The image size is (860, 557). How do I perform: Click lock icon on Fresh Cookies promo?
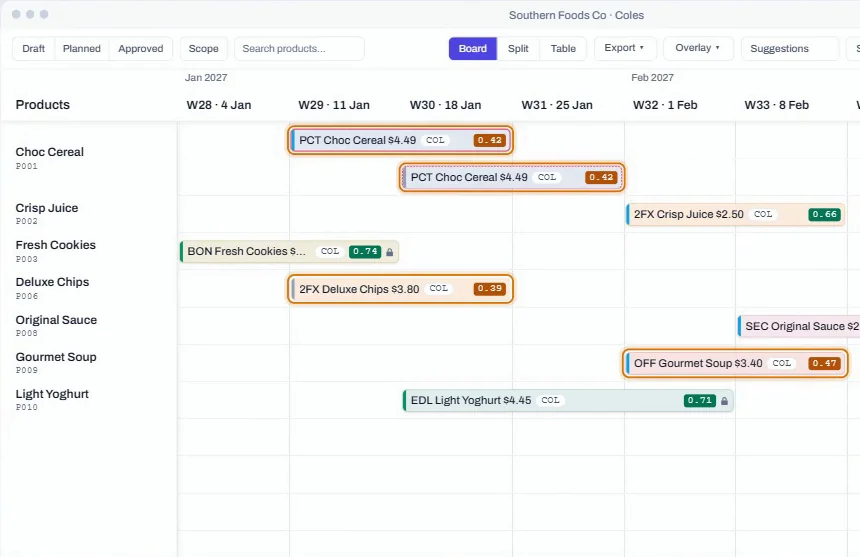[389, 252]
